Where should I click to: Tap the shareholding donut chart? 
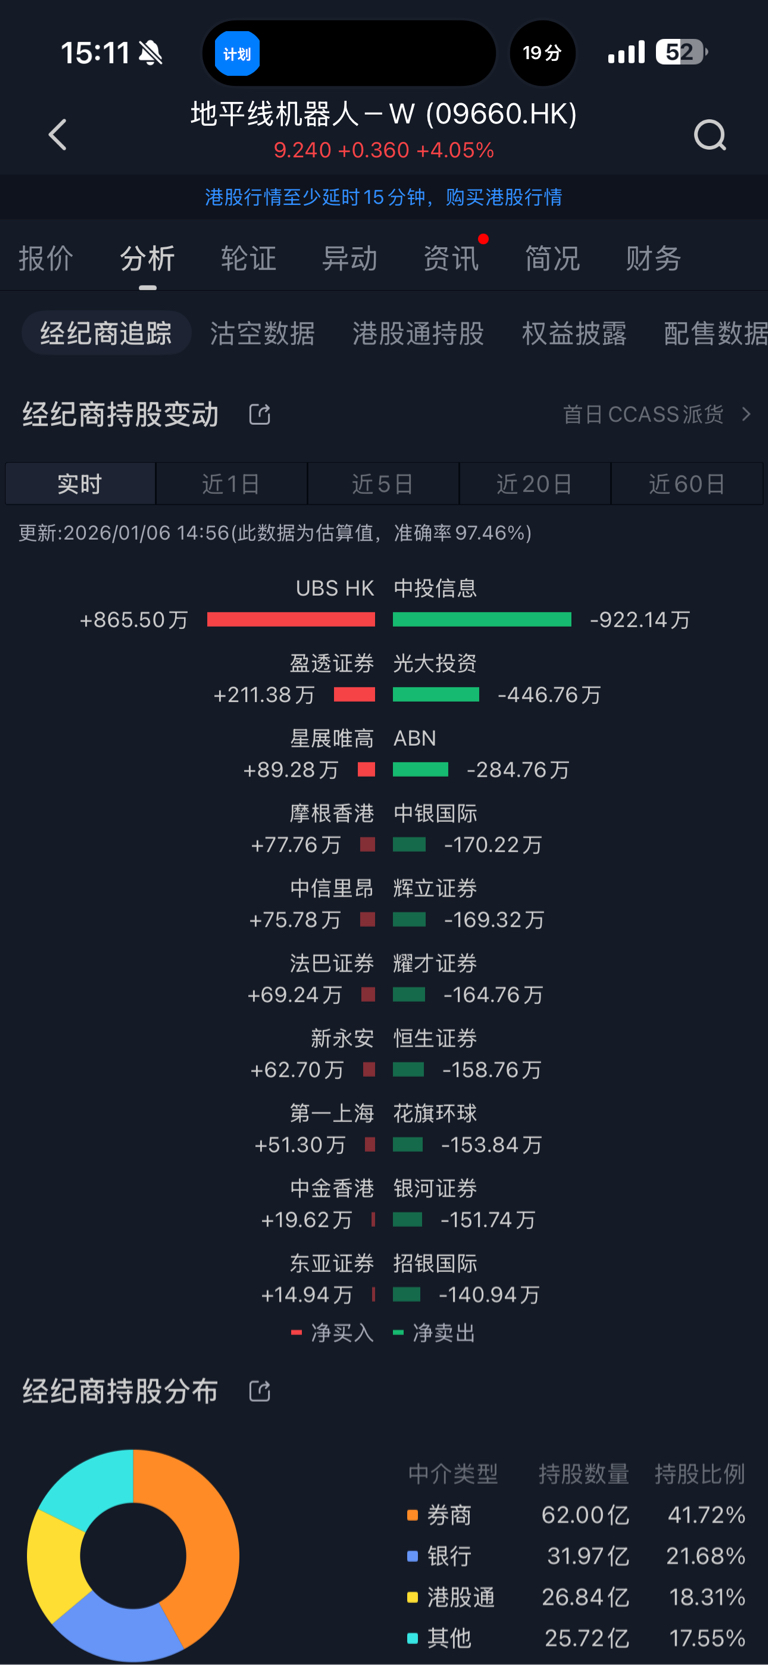(x=133, y=1555)
